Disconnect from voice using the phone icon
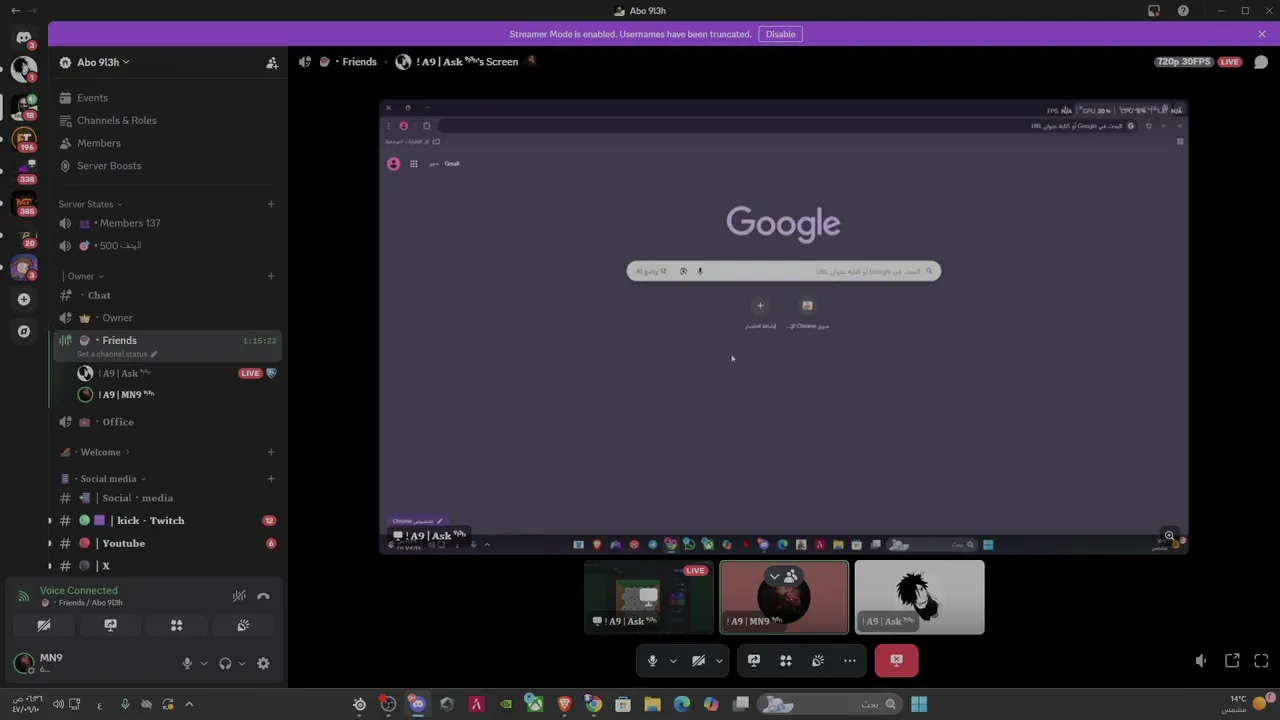Image resolution: width=1280 pixels, height=720 pixels. tap(263, 596)
